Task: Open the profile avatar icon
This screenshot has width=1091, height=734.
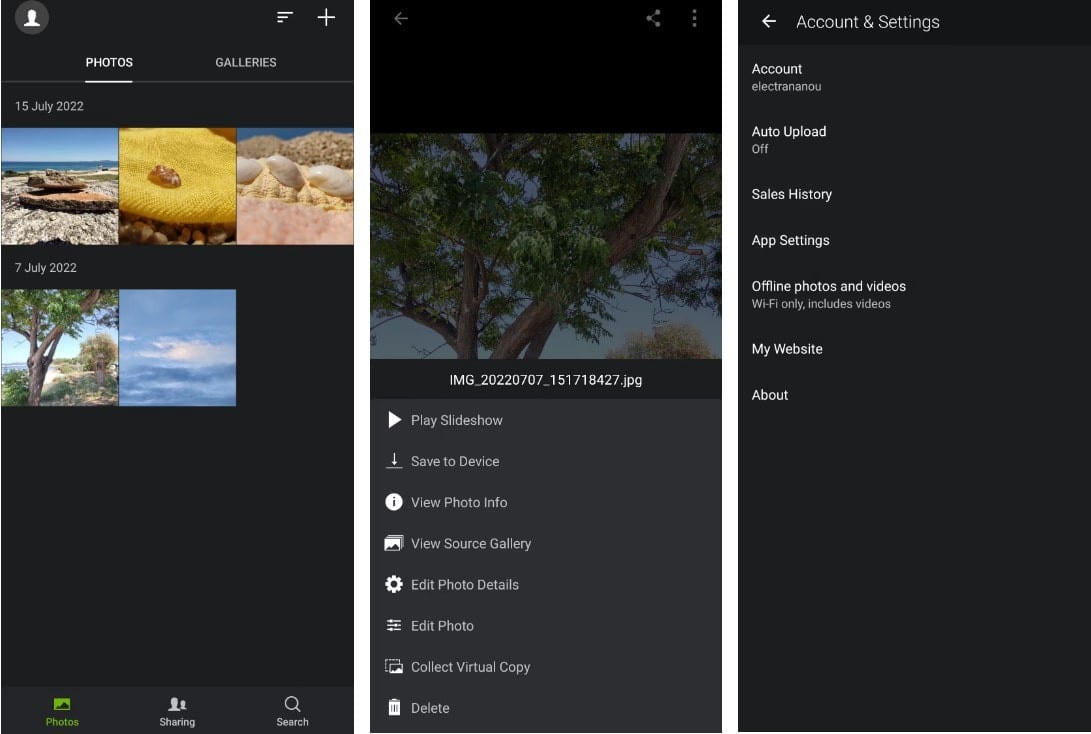Action: 32,18
